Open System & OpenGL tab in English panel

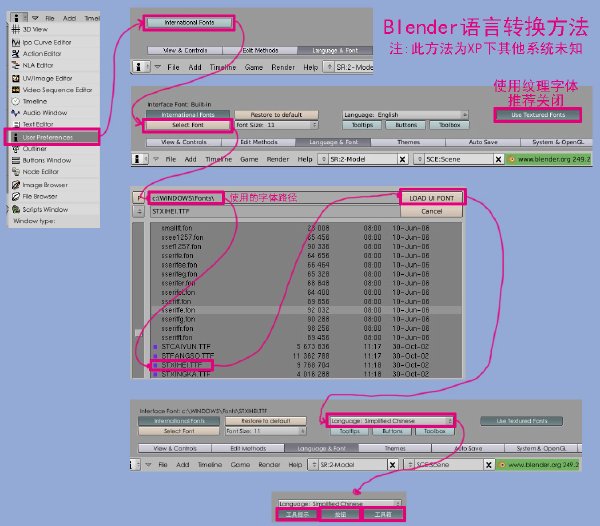tap(558, 142)
